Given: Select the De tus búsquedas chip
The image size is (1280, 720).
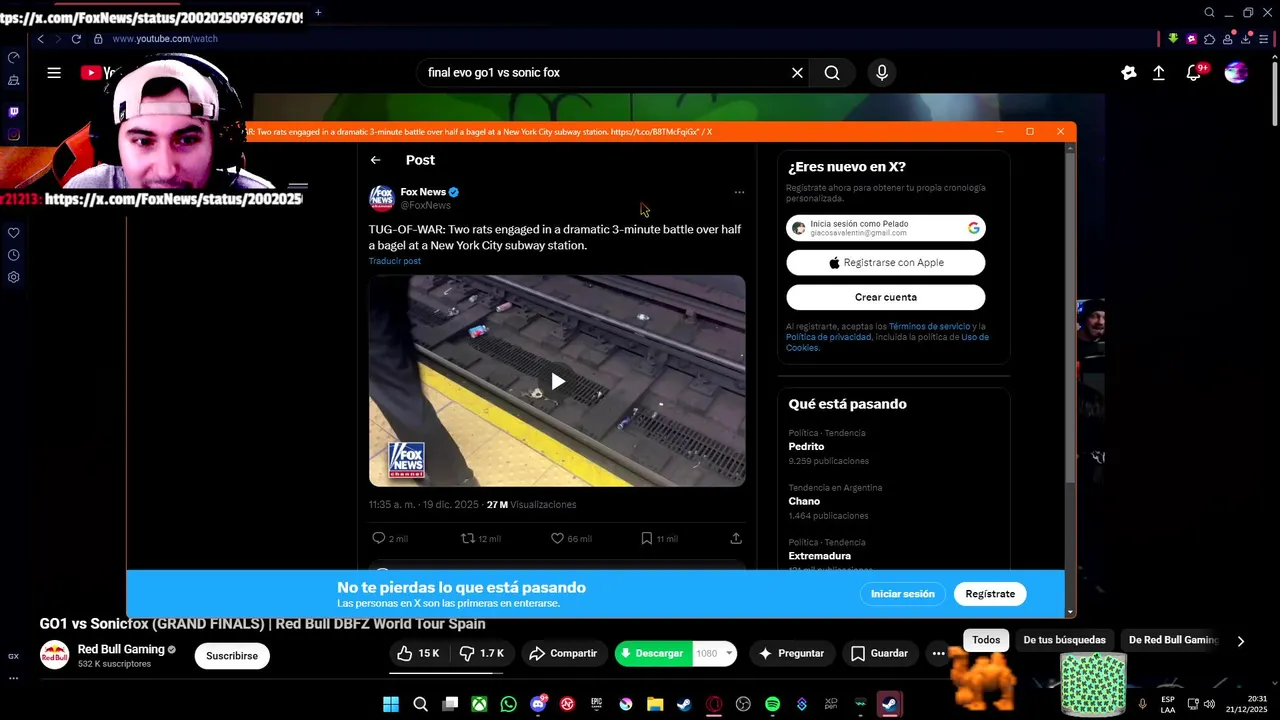Looking at the screenshot, I should [1064, 640].
